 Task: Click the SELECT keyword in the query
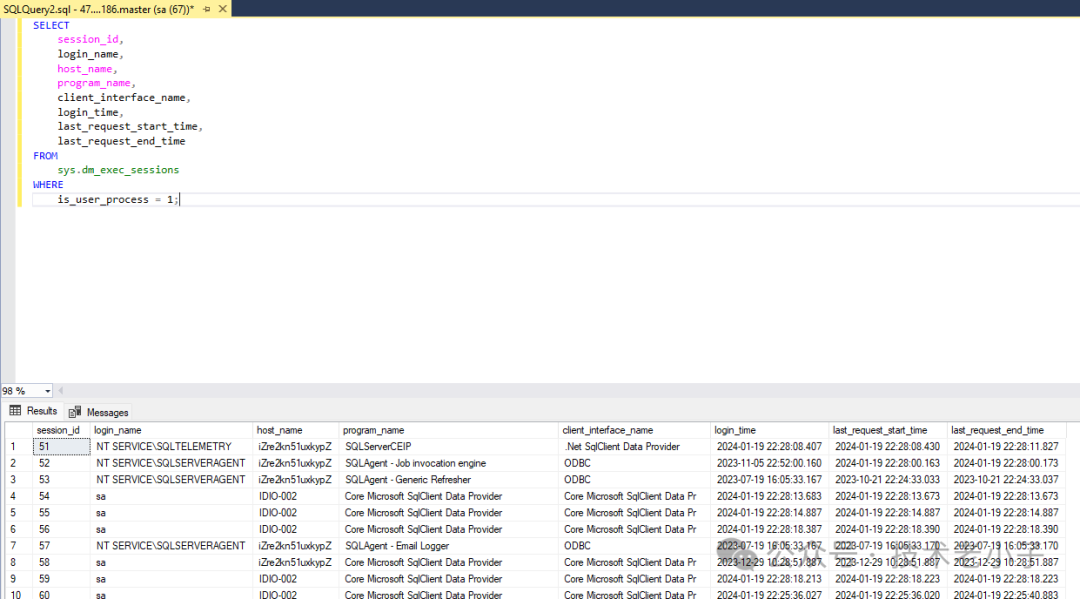coord(51,25)
